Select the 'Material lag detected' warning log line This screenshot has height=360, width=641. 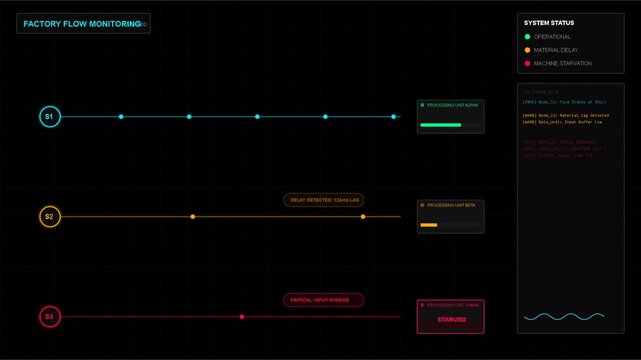(565, 115)
